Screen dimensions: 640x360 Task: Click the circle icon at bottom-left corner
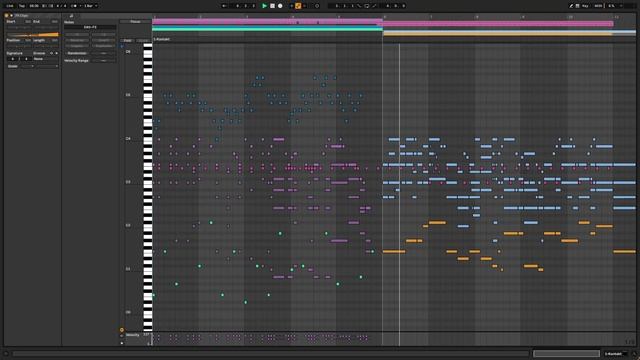click(x=6, y=354)
